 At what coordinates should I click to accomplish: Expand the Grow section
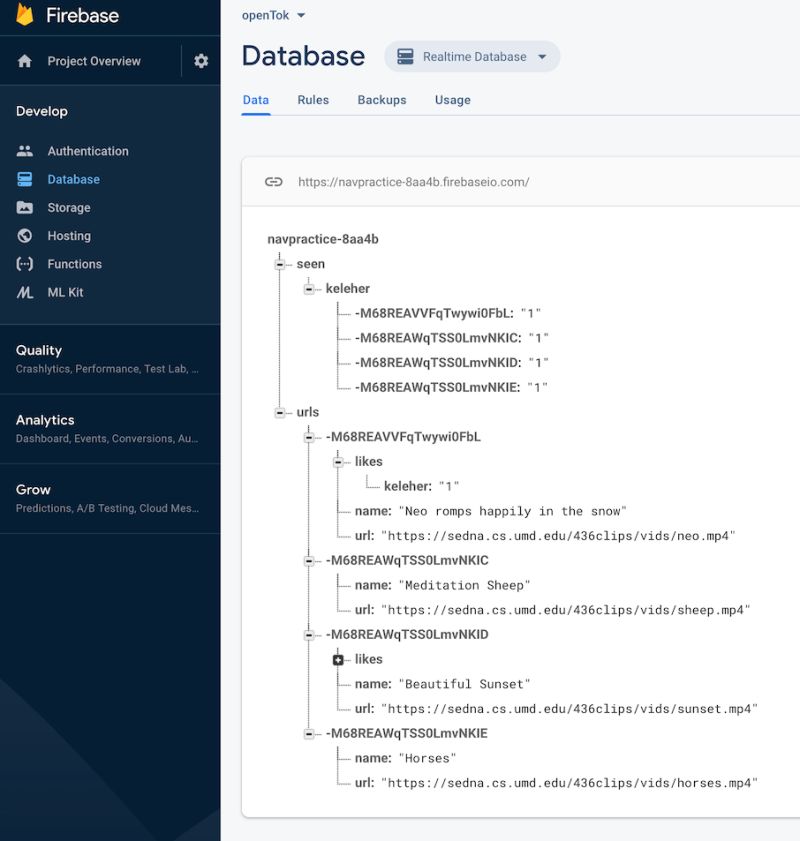click(x=110, y=499)
